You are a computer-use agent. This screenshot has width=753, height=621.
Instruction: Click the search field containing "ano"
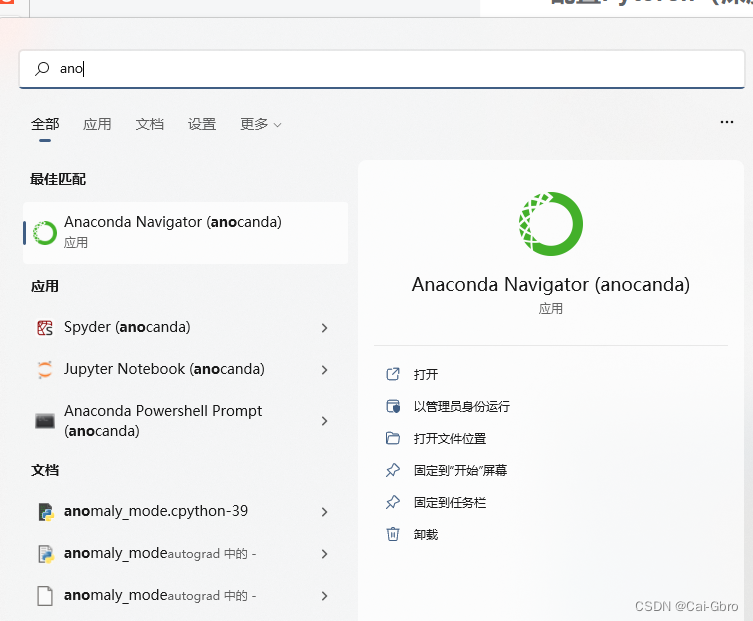pos(382,69)
